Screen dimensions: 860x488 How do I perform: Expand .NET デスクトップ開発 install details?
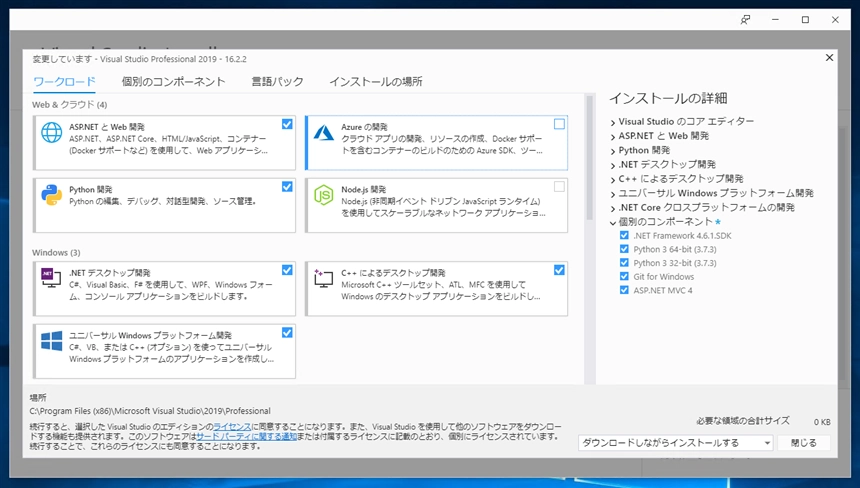coord(613,165)
